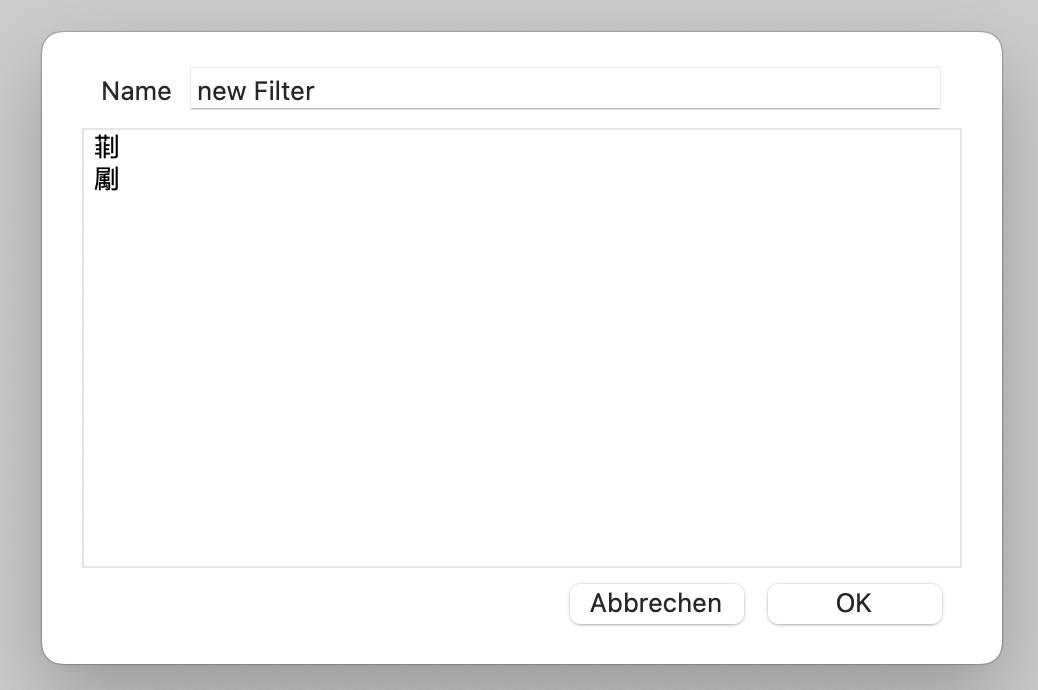Place cursor before "new" in Name field
Image resolution: width=1038 pixels, height=690 pixels.
click(198, 91)
